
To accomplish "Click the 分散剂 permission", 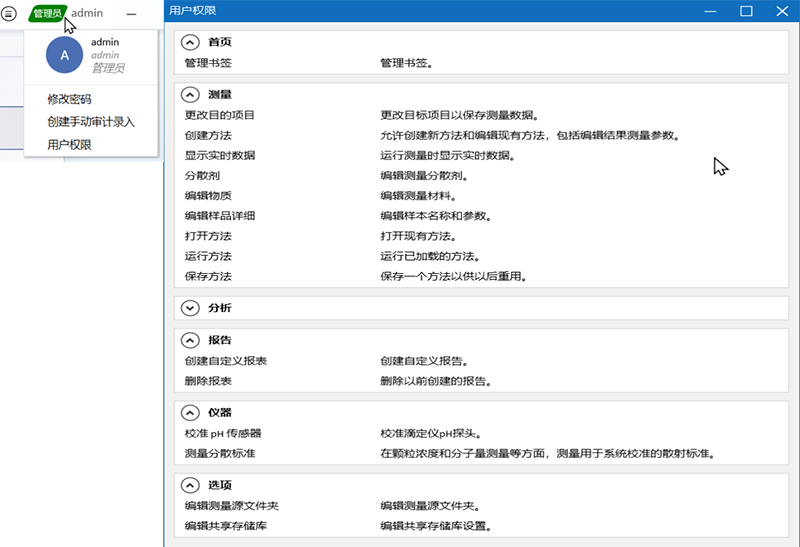I will pyautogui.click(x=202, y=176).
